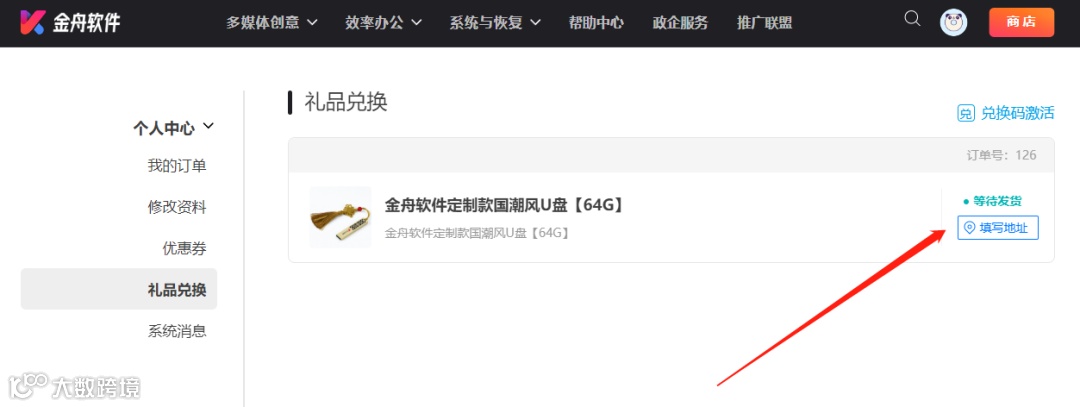The width and height of the screenshot is (1080, 407).
Task: Open 我的订单 in the sidebar
Action: 177,166
